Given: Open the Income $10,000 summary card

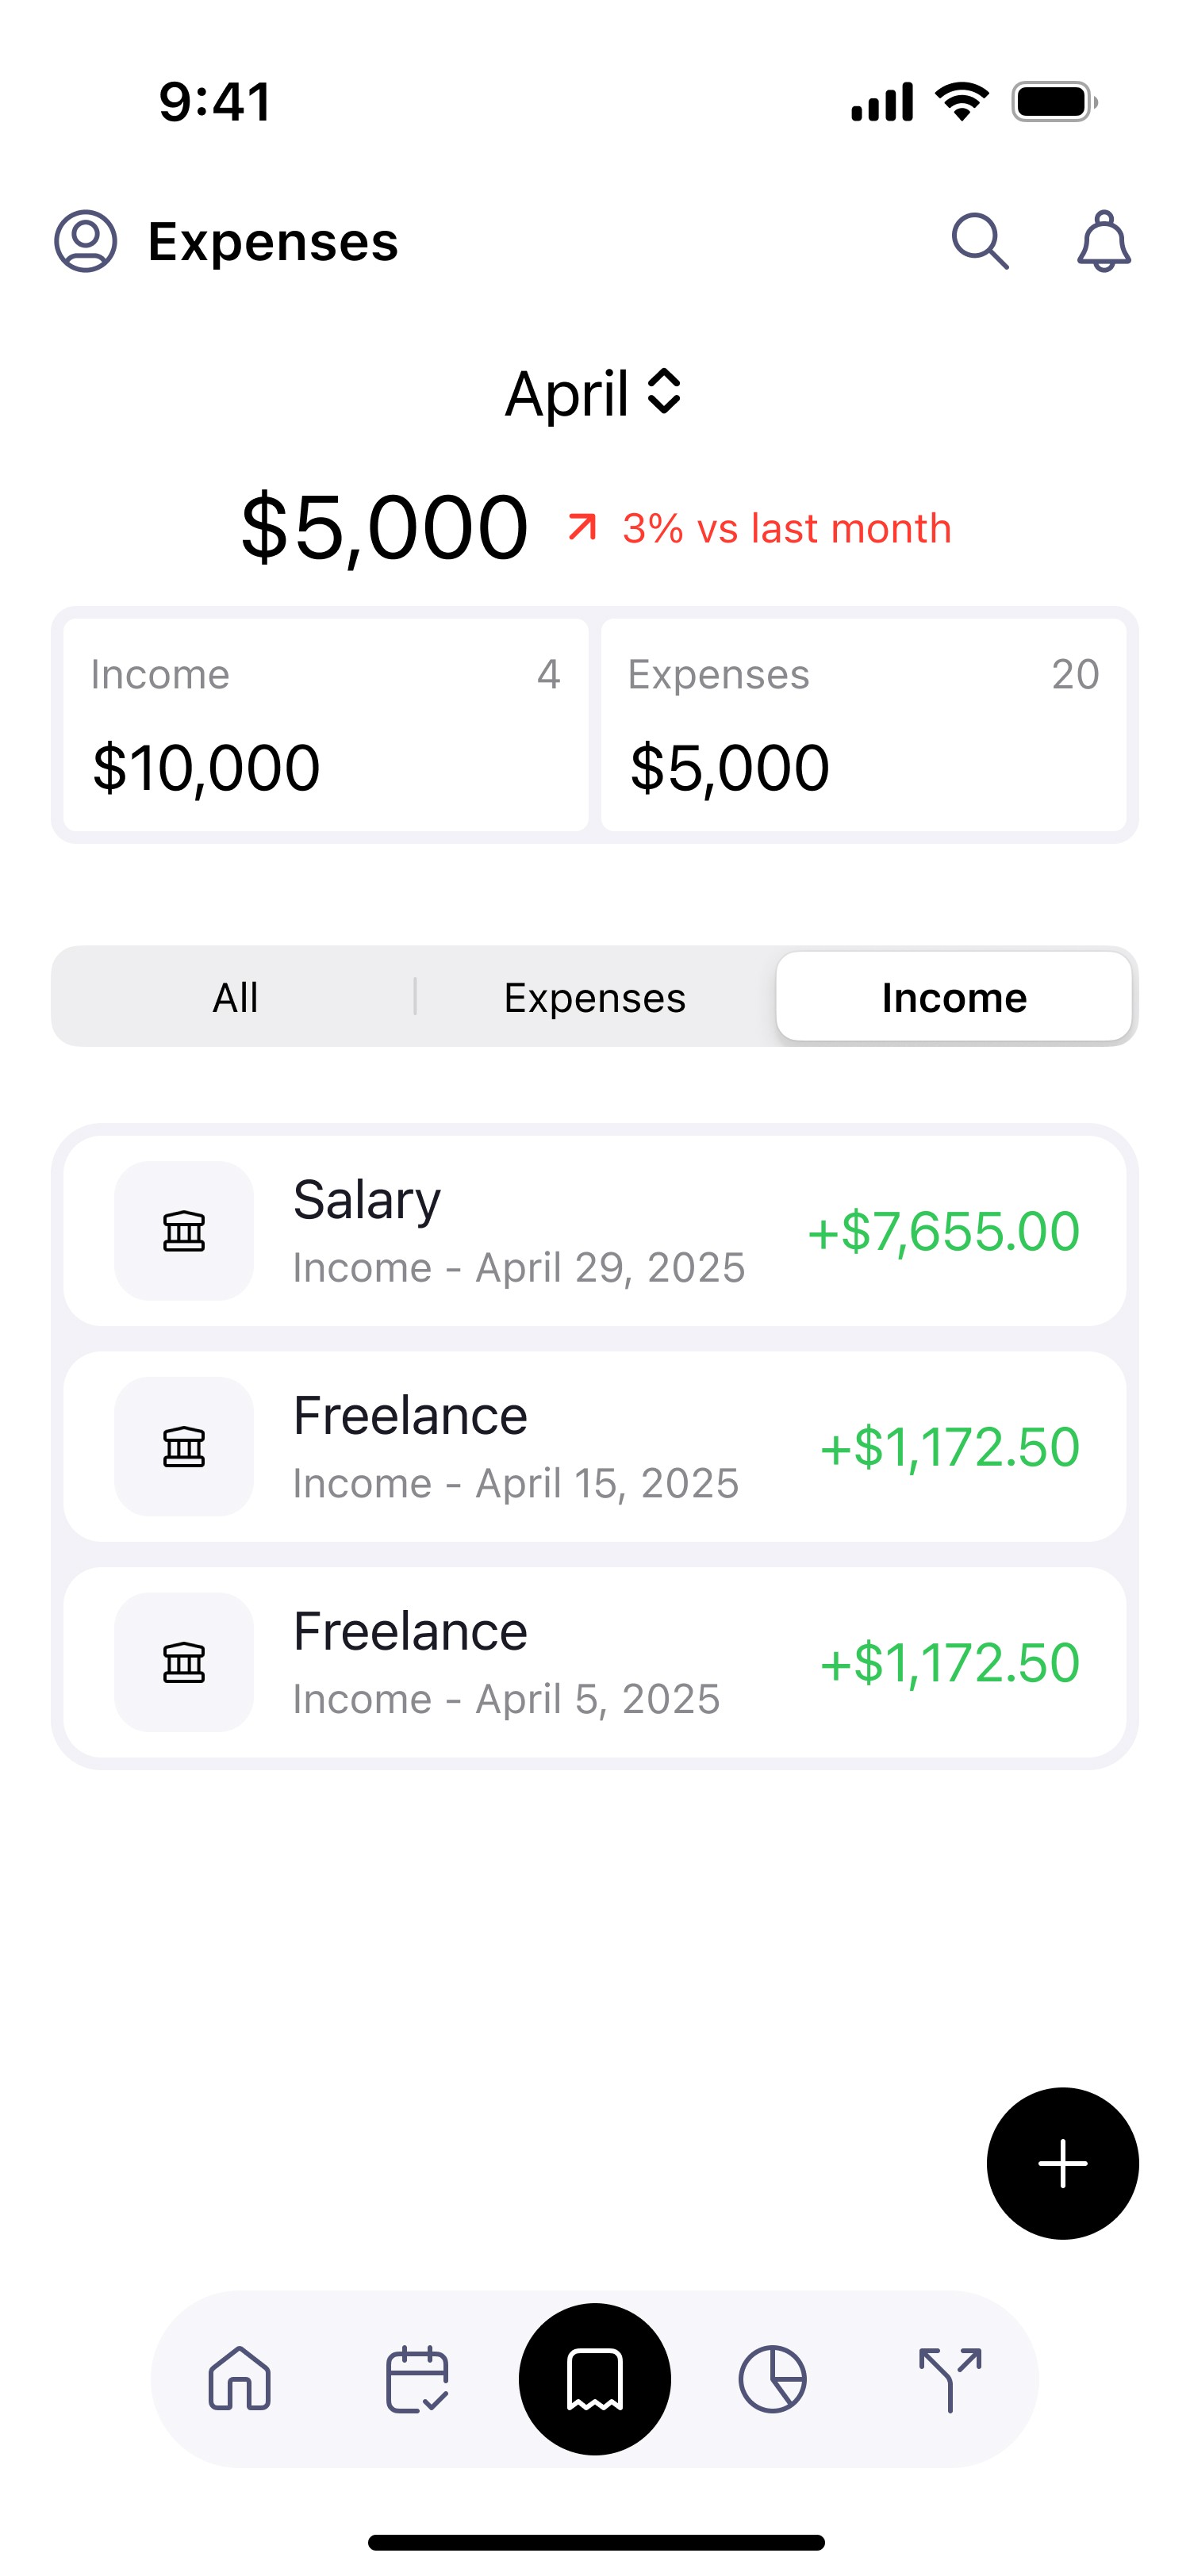Looking at the screenshot, I should coord(326,725).
